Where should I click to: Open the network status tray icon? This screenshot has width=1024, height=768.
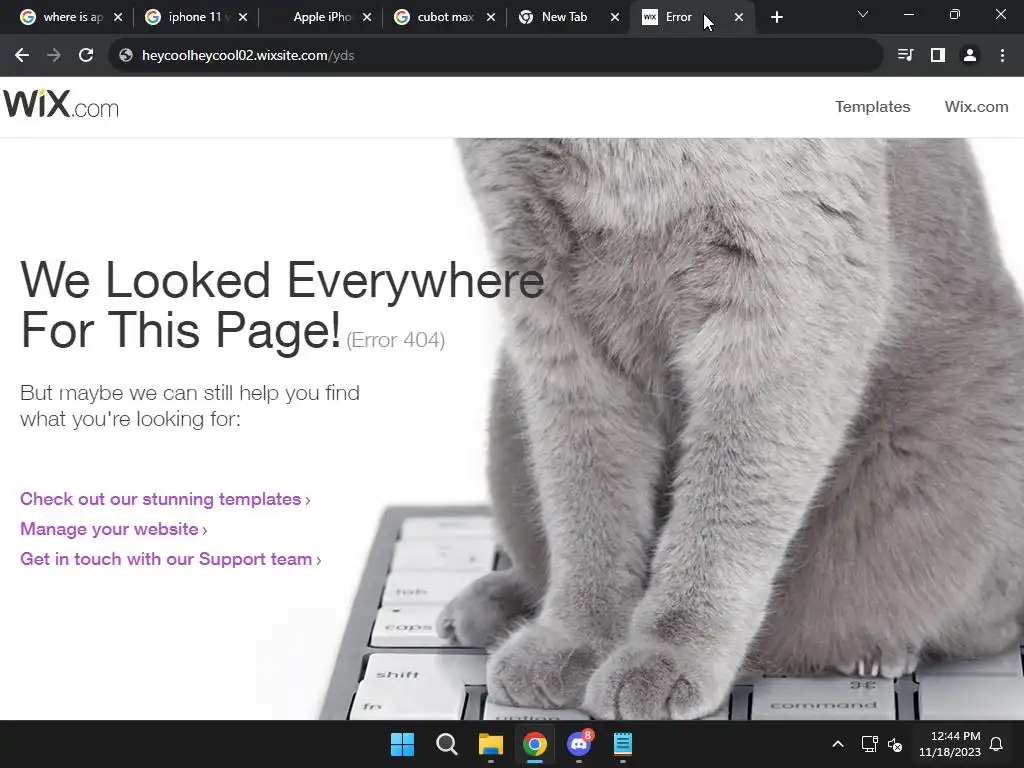coord(869,744)
